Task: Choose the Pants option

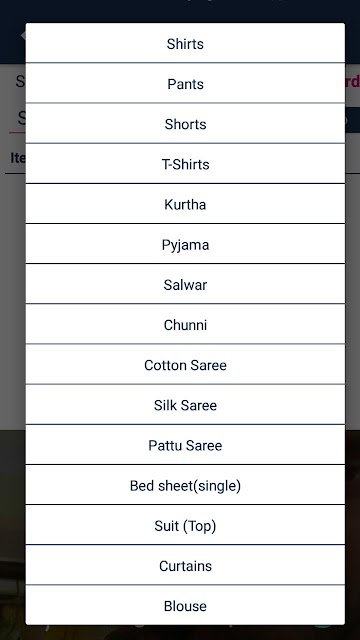Action: [x=185, y=83]
